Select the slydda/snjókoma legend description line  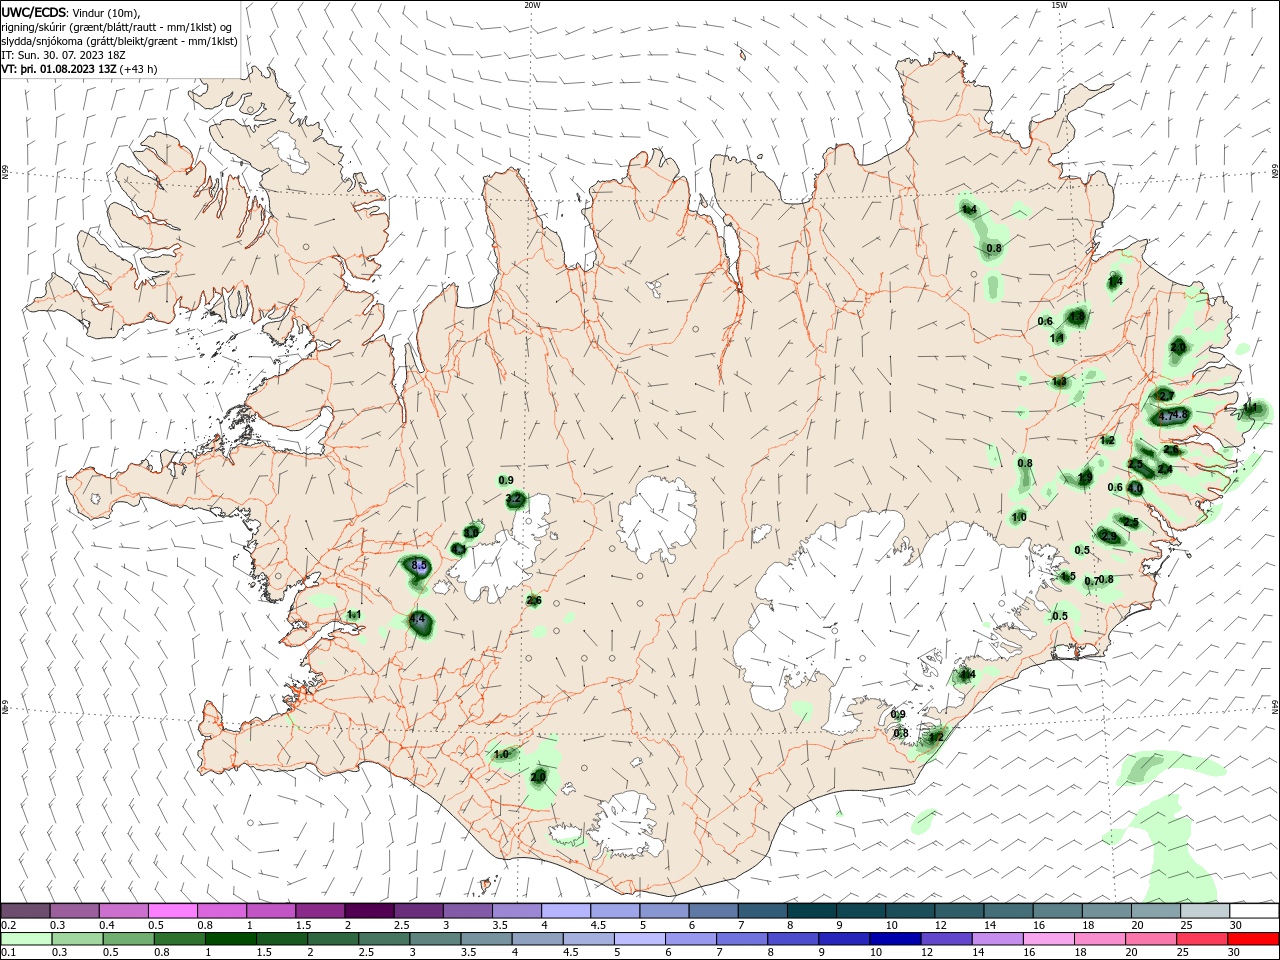(x=119, y=41)
